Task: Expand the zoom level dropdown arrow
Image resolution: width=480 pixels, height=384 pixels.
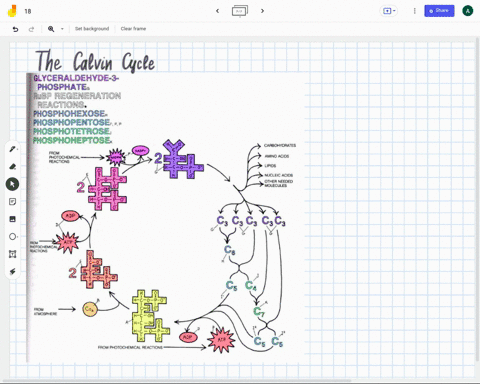Action: [x=62, y=29]
